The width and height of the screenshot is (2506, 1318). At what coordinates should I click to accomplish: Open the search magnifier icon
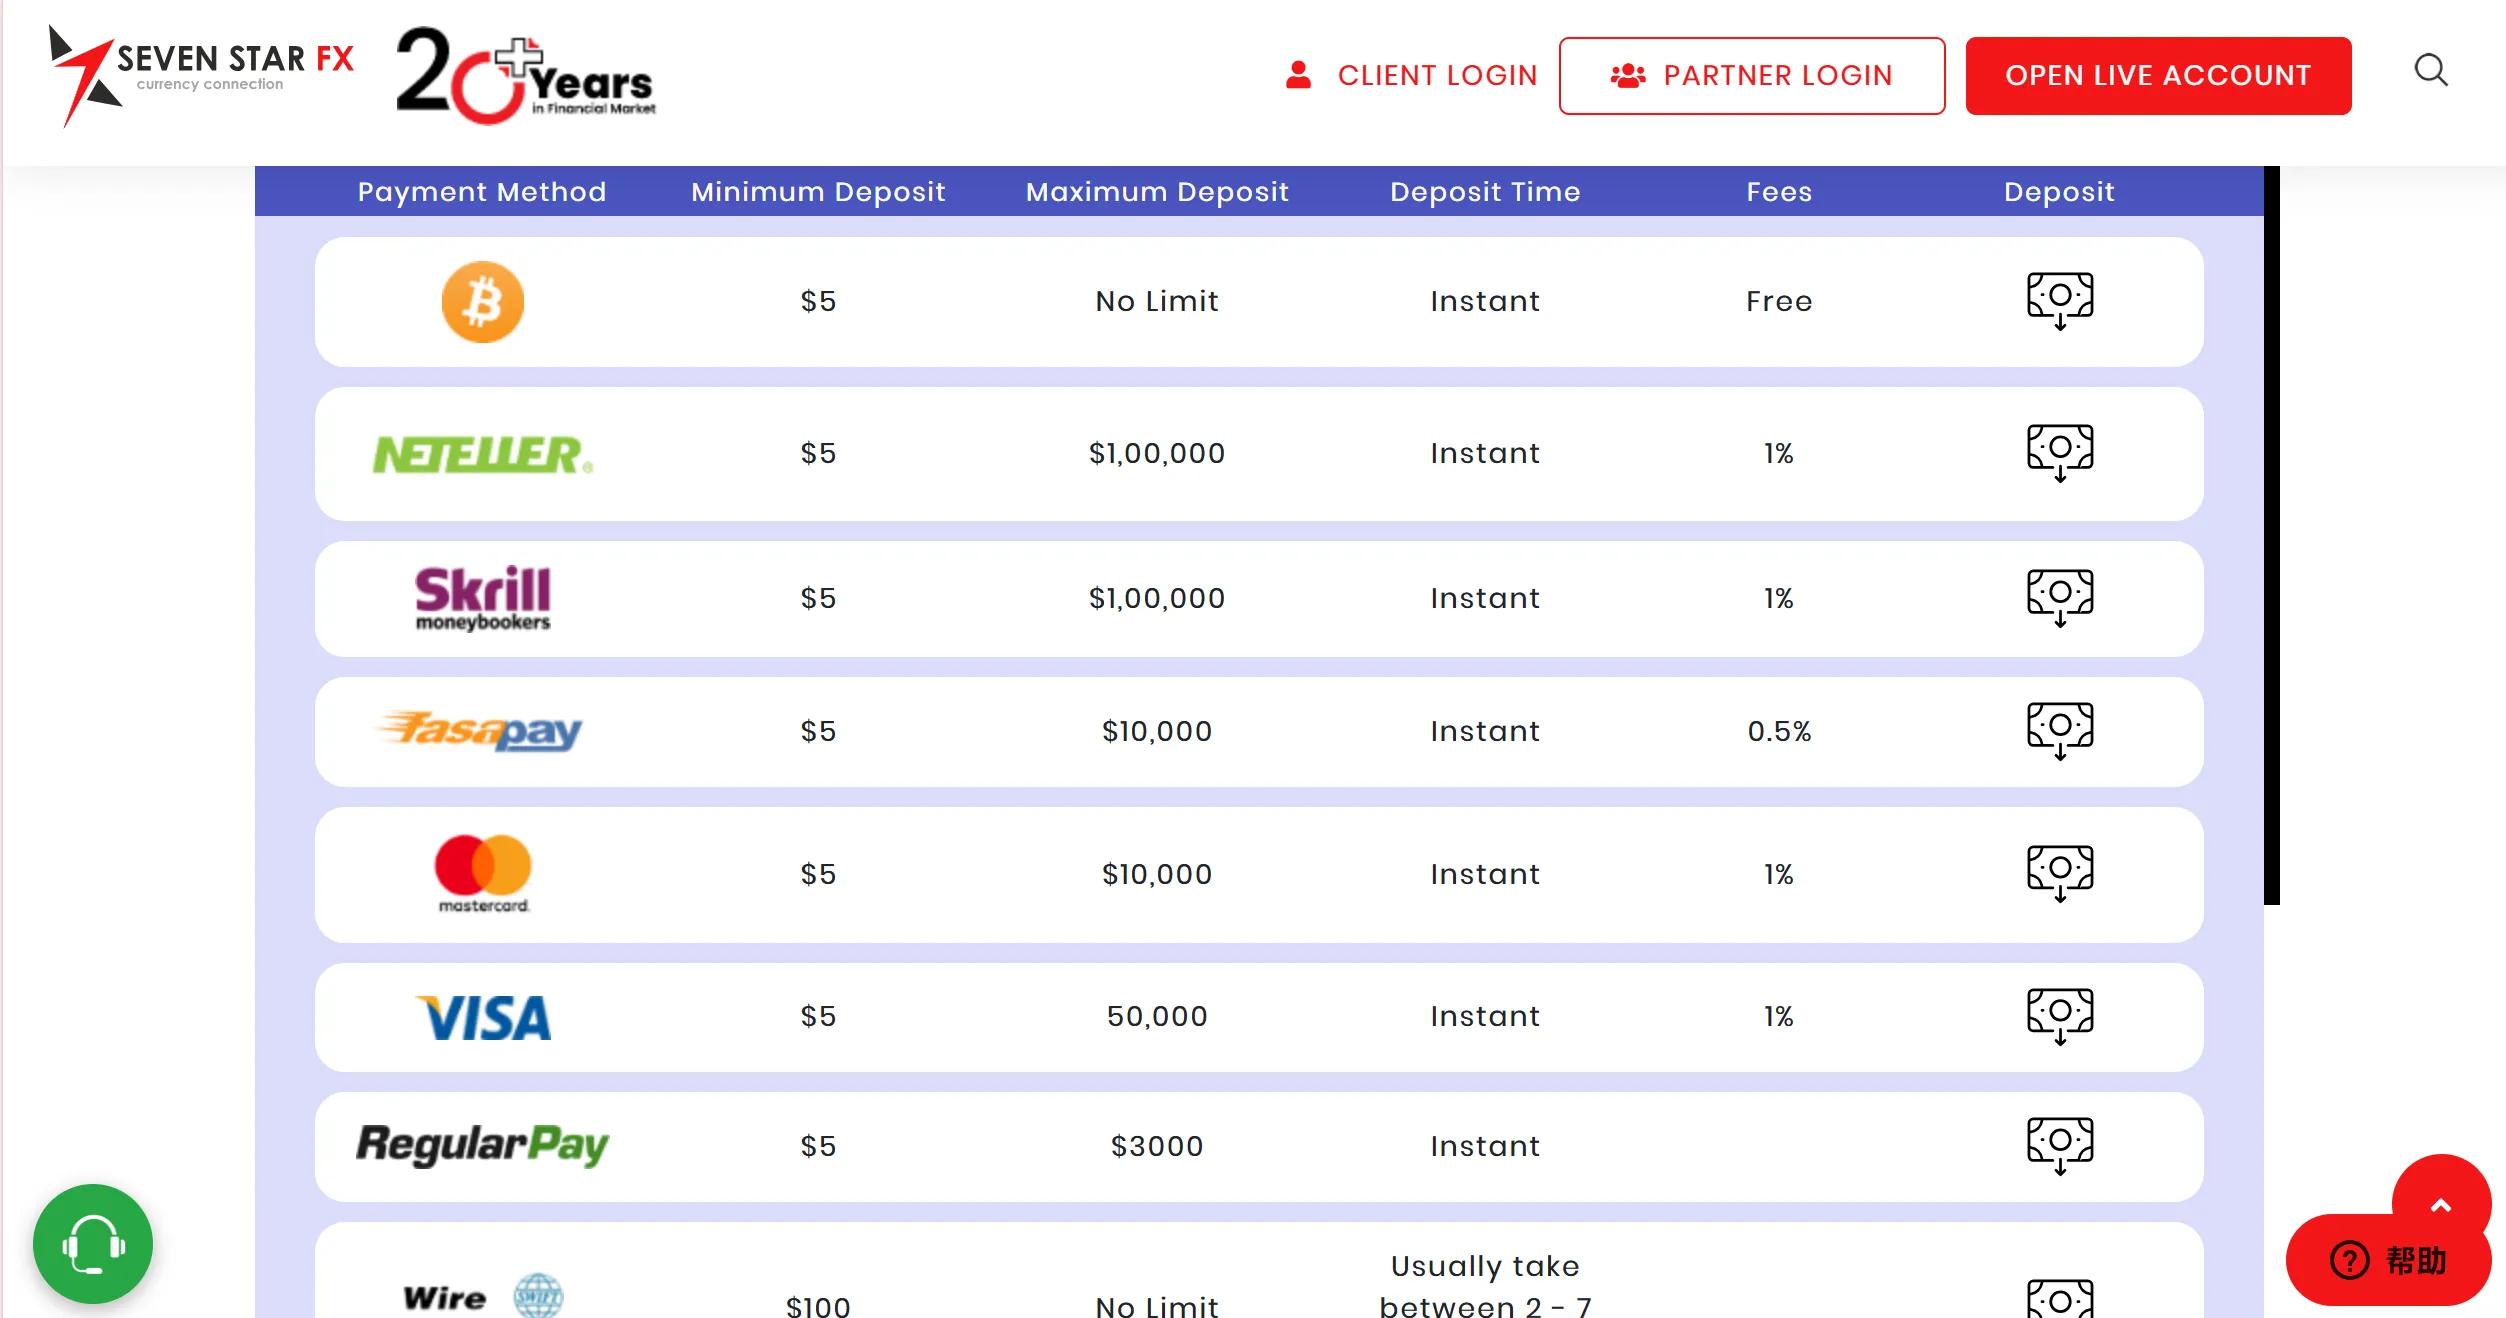pyautogui.click(x=2431, y=71)
